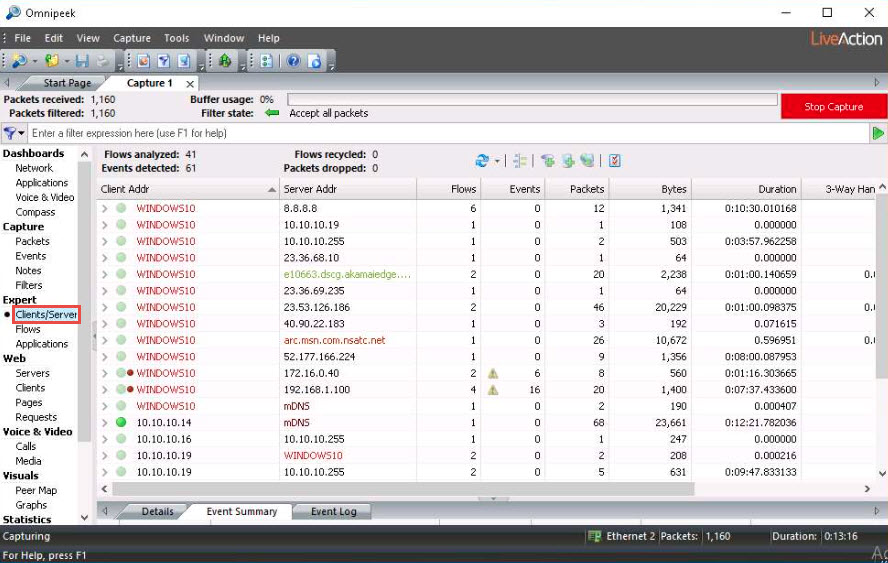Click the bright green dot of 10.10.10.14 row

121,423
